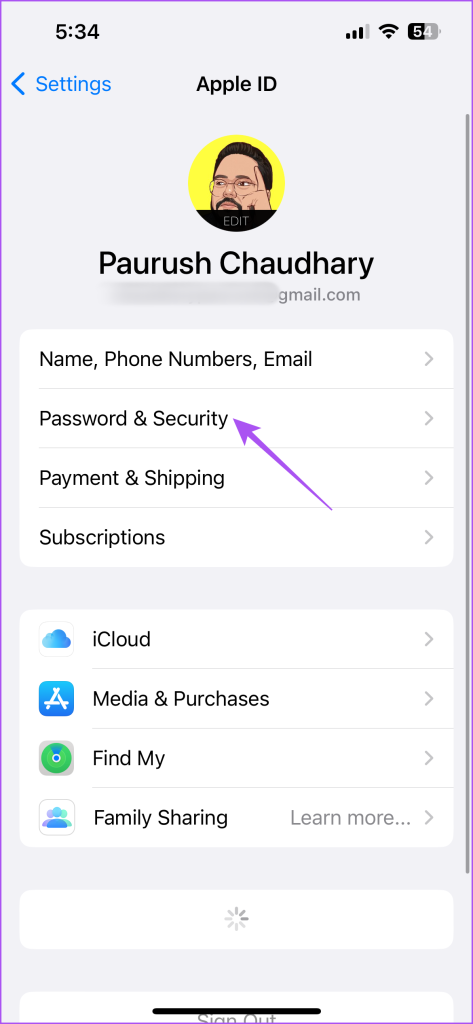
Task: Expand the Password & Security chevron
Action: tap(429, 418)
